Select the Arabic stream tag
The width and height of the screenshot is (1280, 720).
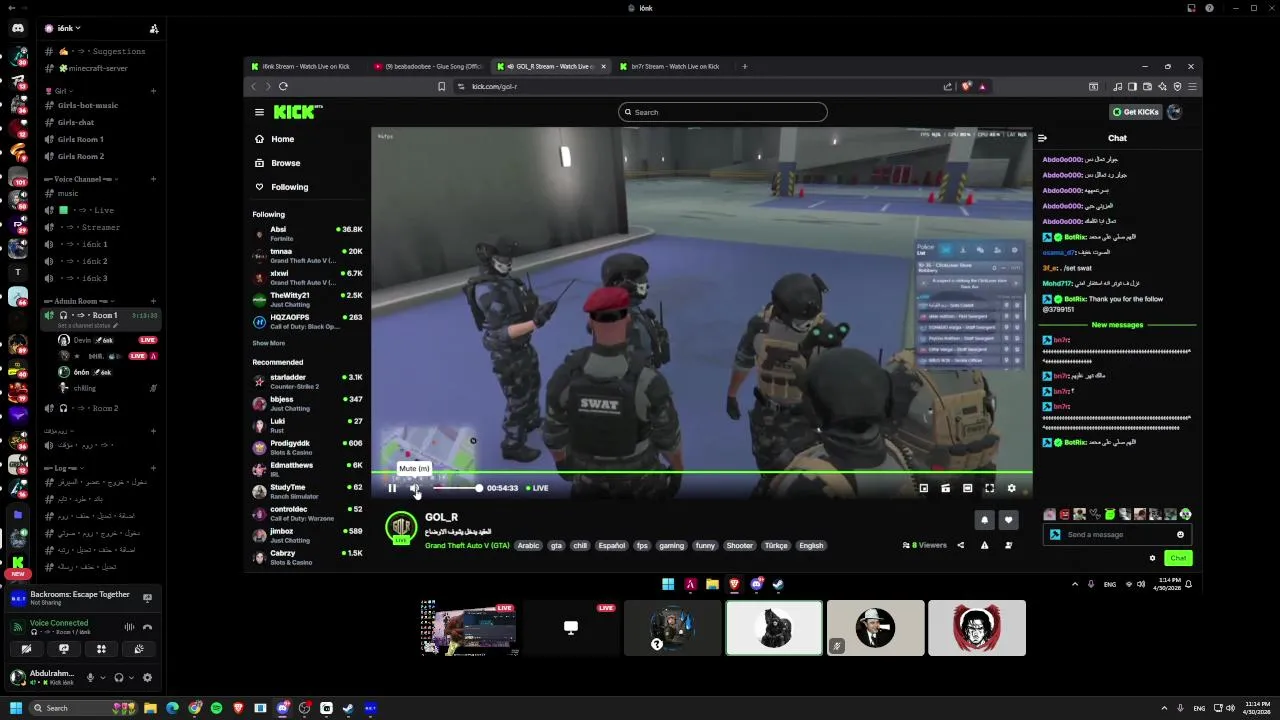pyautogui.click(x=528, y=546)
